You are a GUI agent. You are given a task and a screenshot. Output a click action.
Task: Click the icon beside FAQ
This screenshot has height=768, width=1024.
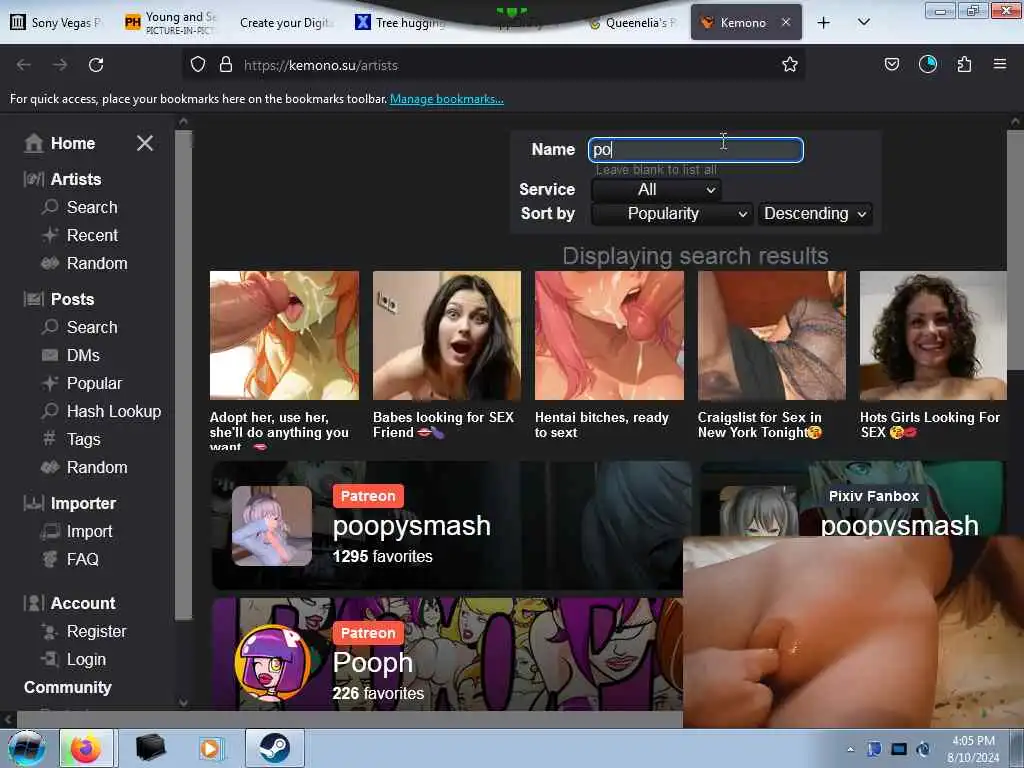tap(50, 560)
